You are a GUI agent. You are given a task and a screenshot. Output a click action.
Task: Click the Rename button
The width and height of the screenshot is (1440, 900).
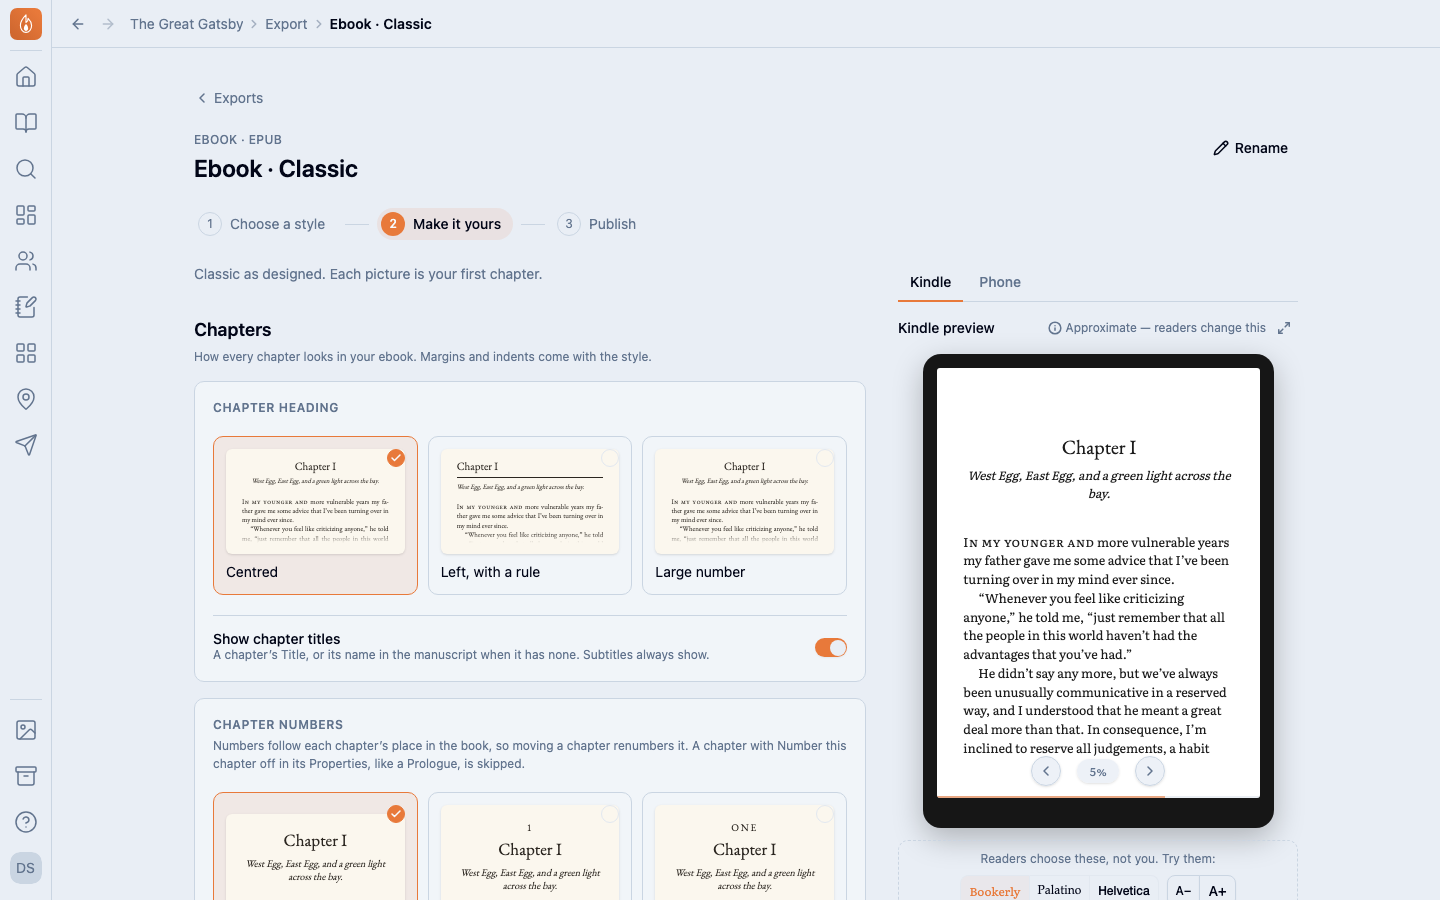click(1250, 148)
